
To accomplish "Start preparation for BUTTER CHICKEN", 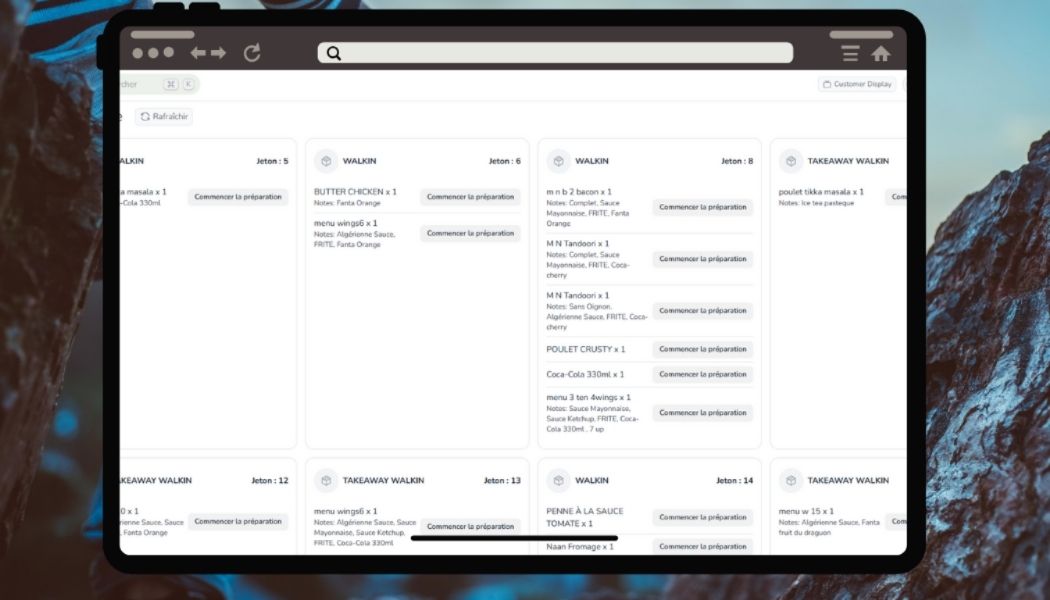I will pyautogui.click(x=470, y=197).
